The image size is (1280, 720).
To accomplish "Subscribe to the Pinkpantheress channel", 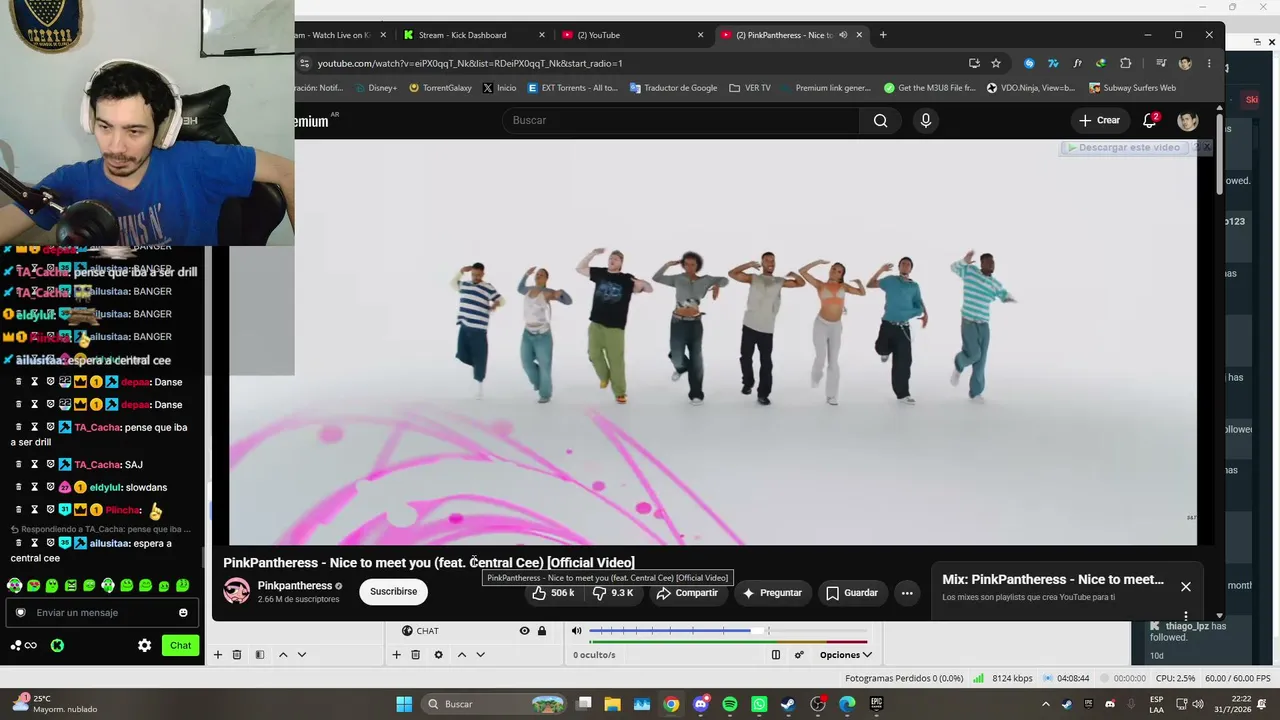I will click(x=393, y=592).
